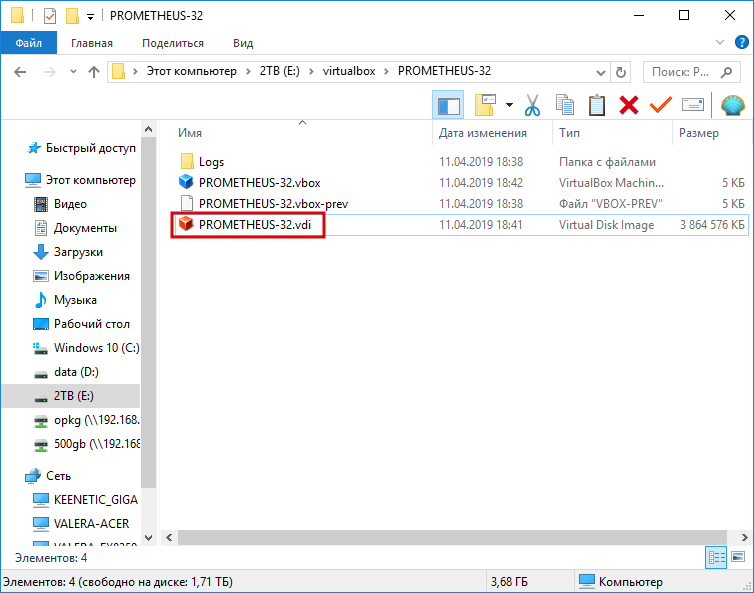Go forward with the right arrow
This screenshot has width=754, height=593.
[x=50, y=72]
